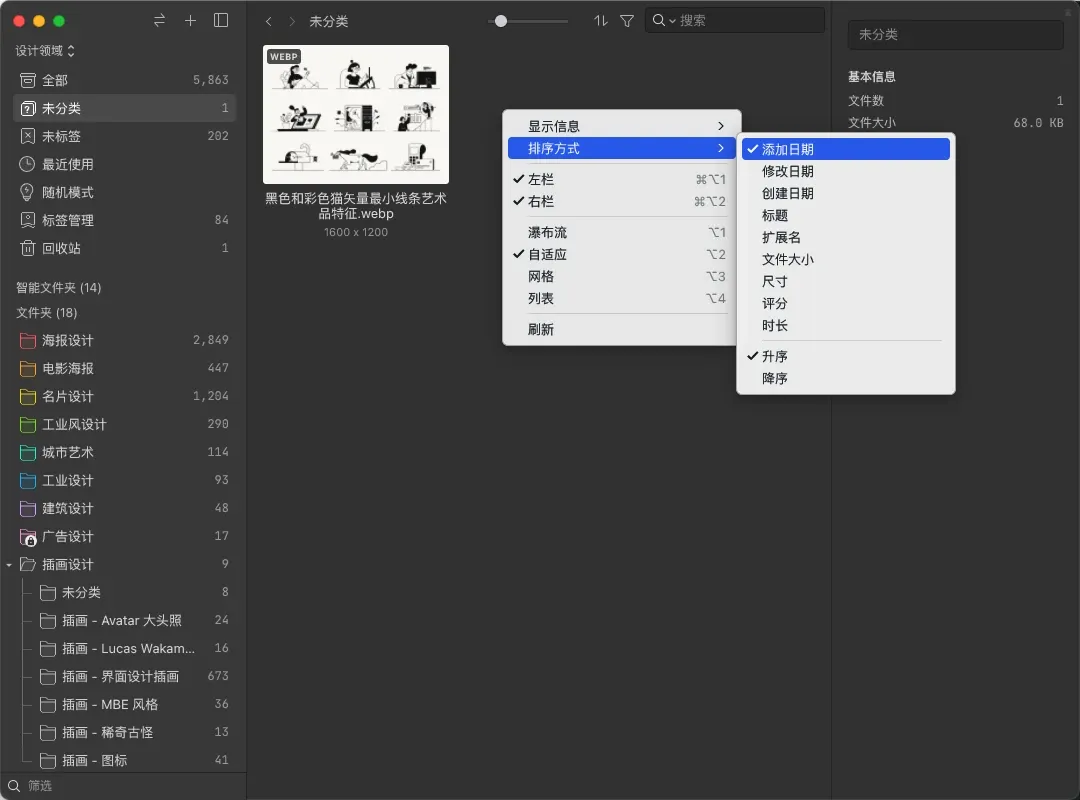The width and height of the screenshot is (1080, 800).
Task: Select the 全部 library icon
Action: [x=28, y=81]
